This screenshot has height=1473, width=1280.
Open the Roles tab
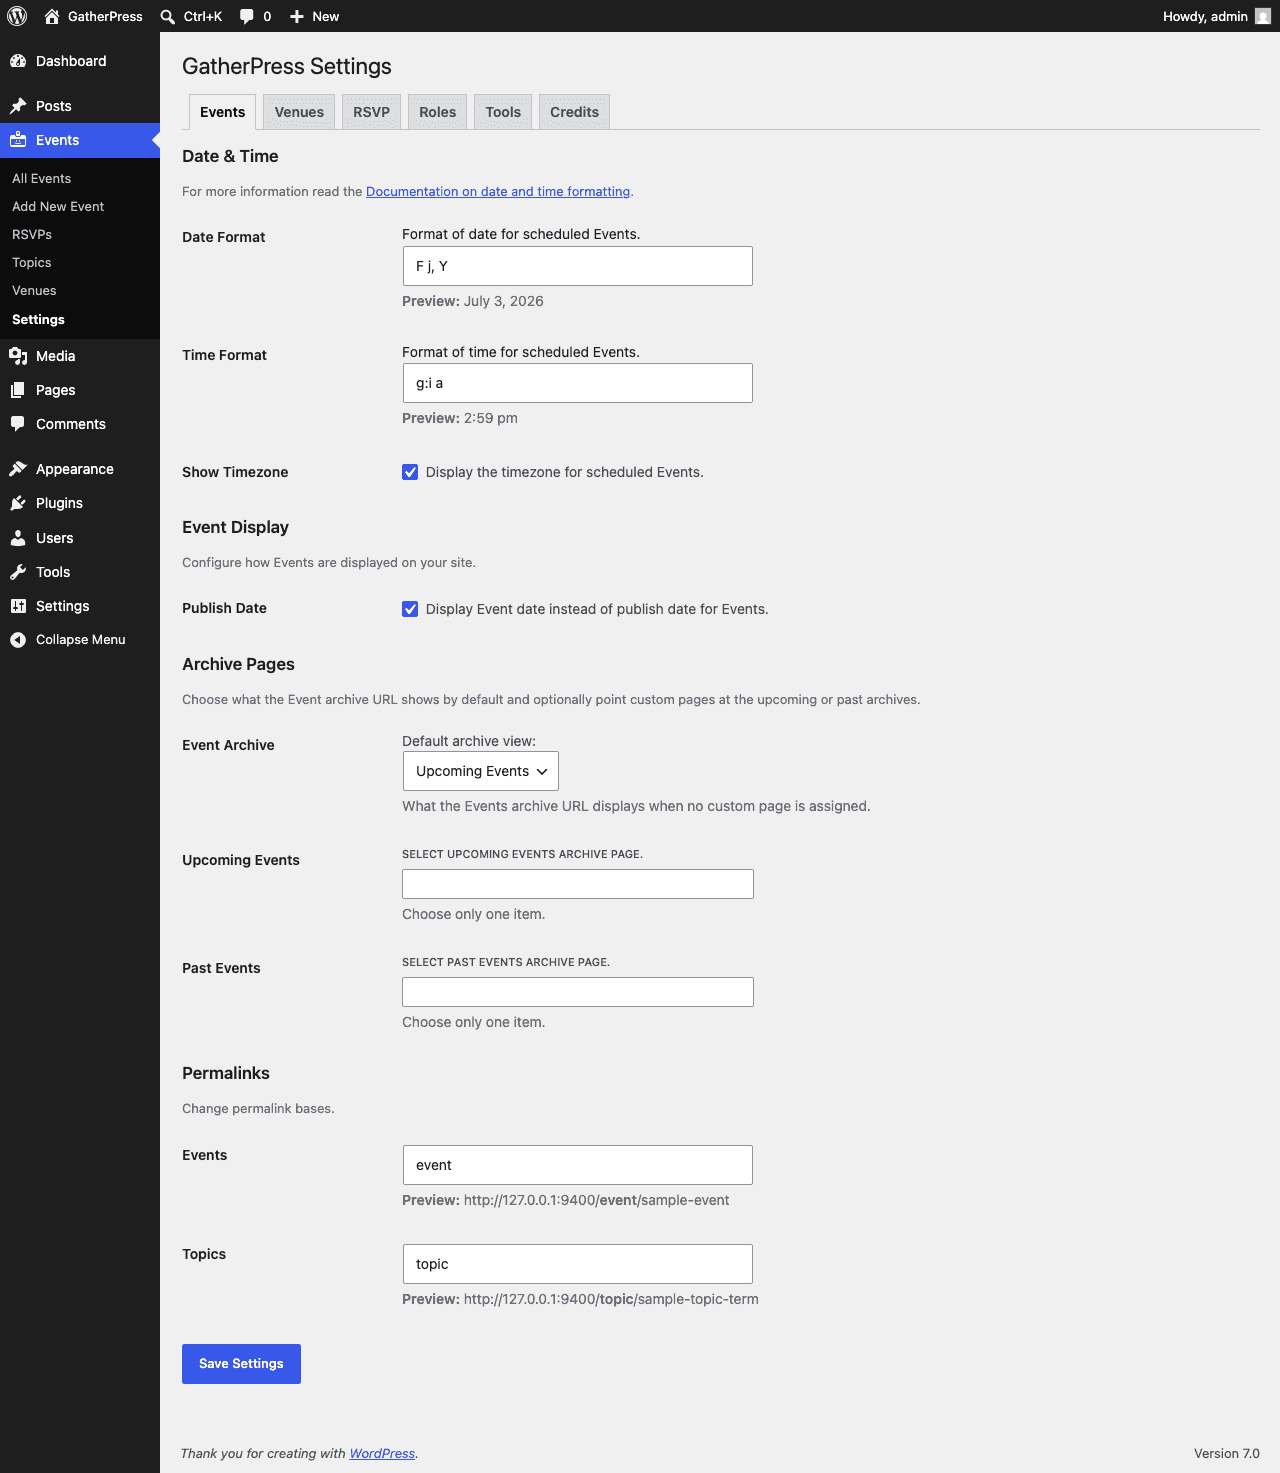coord(437,112)
